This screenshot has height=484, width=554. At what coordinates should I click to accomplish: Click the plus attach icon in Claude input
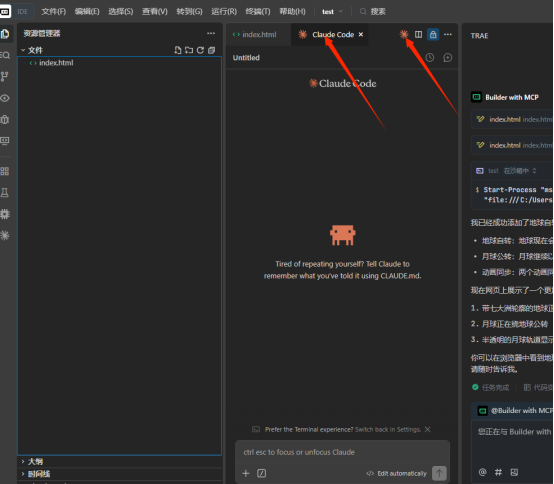pyautogui.click(x=246, y=473)
